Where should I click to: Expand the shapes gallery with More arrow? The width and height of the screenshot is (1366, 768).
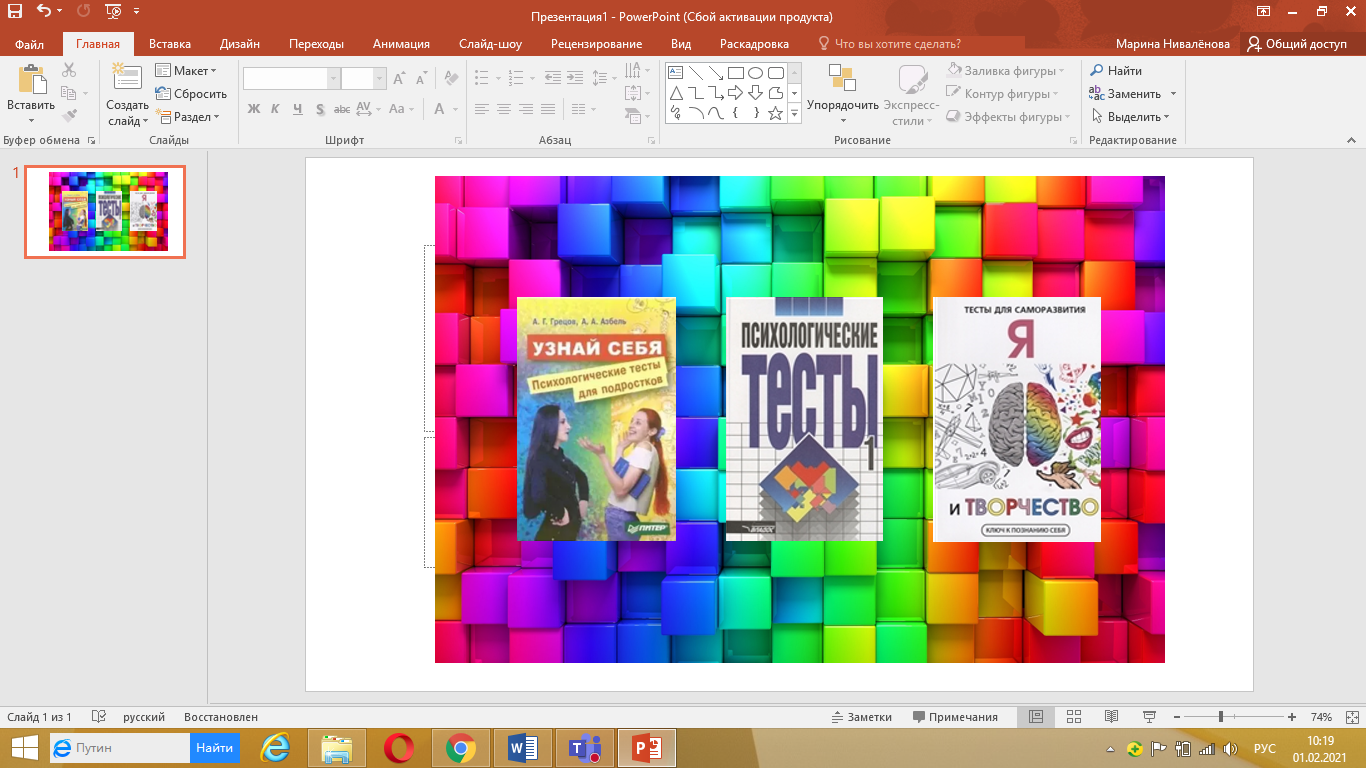tap(795, 114)
